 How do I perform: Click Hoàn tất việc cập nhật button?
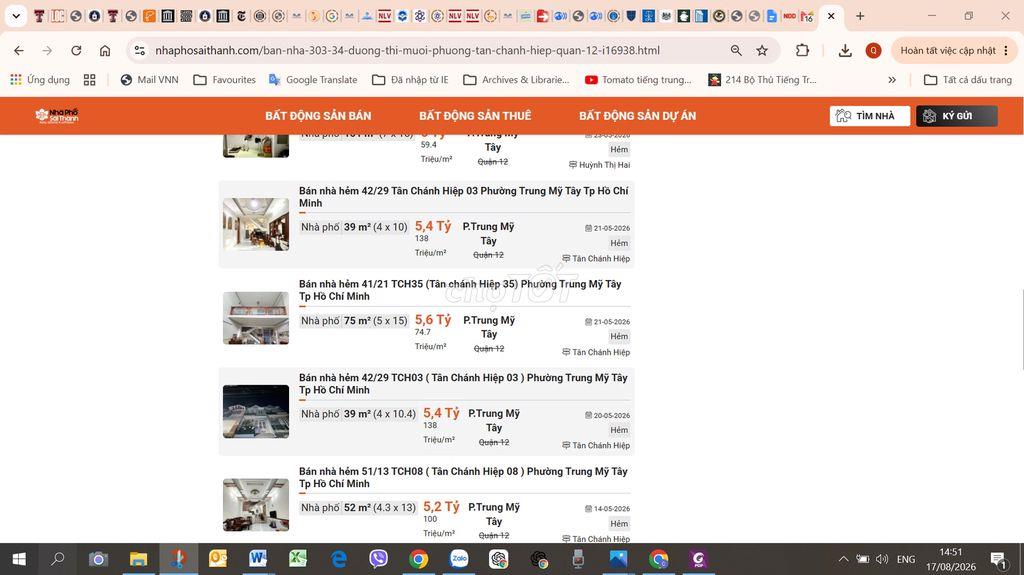[954, 50]
